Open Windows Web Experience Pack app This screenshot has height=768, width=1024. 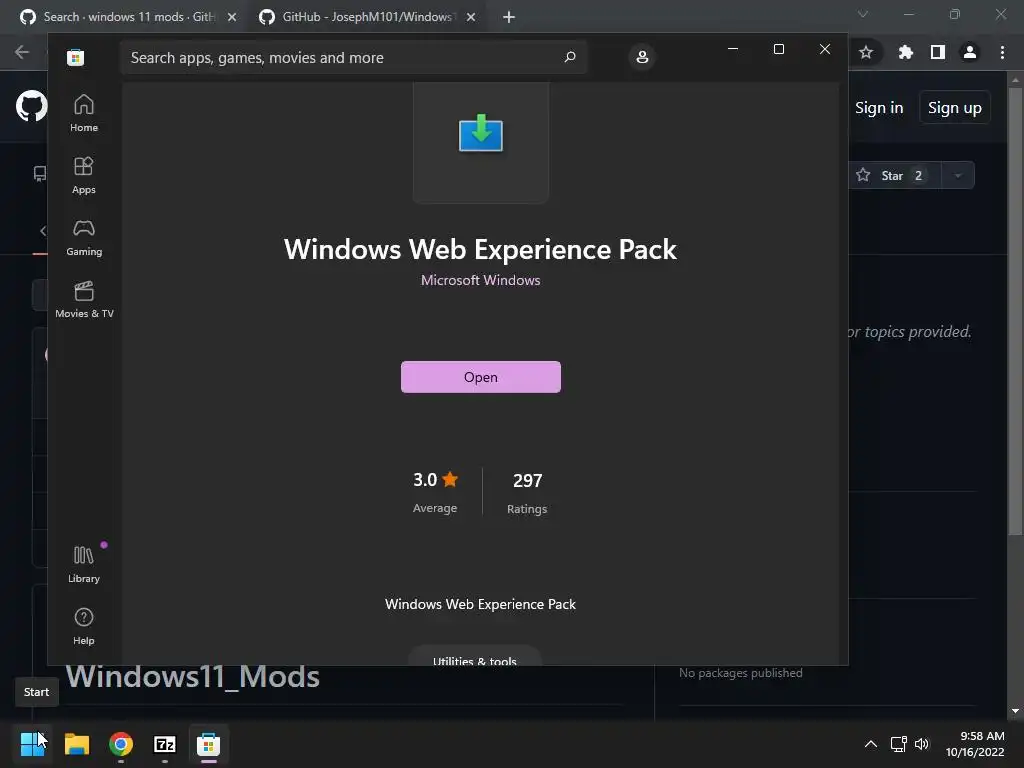tap(481, 377)
